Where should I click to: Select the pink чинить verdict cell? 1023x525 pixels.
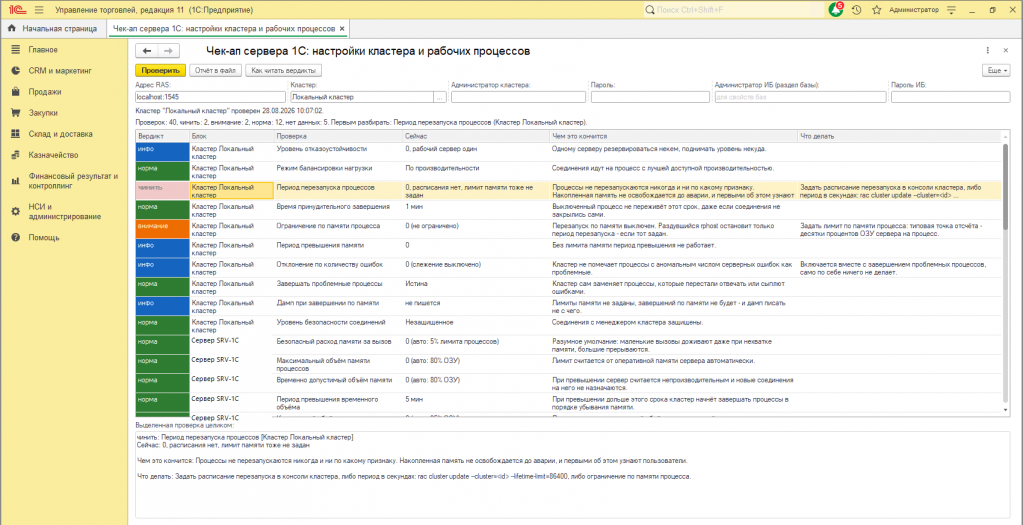[x=162, y=190]
